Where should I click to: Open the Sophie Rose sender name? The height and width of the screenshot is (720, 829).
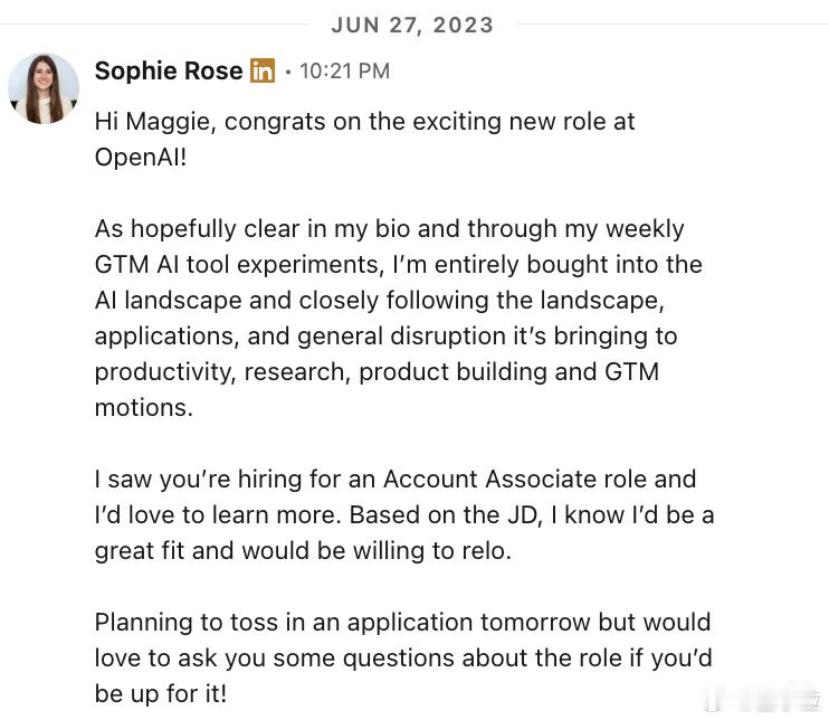[x=169, y=71]
